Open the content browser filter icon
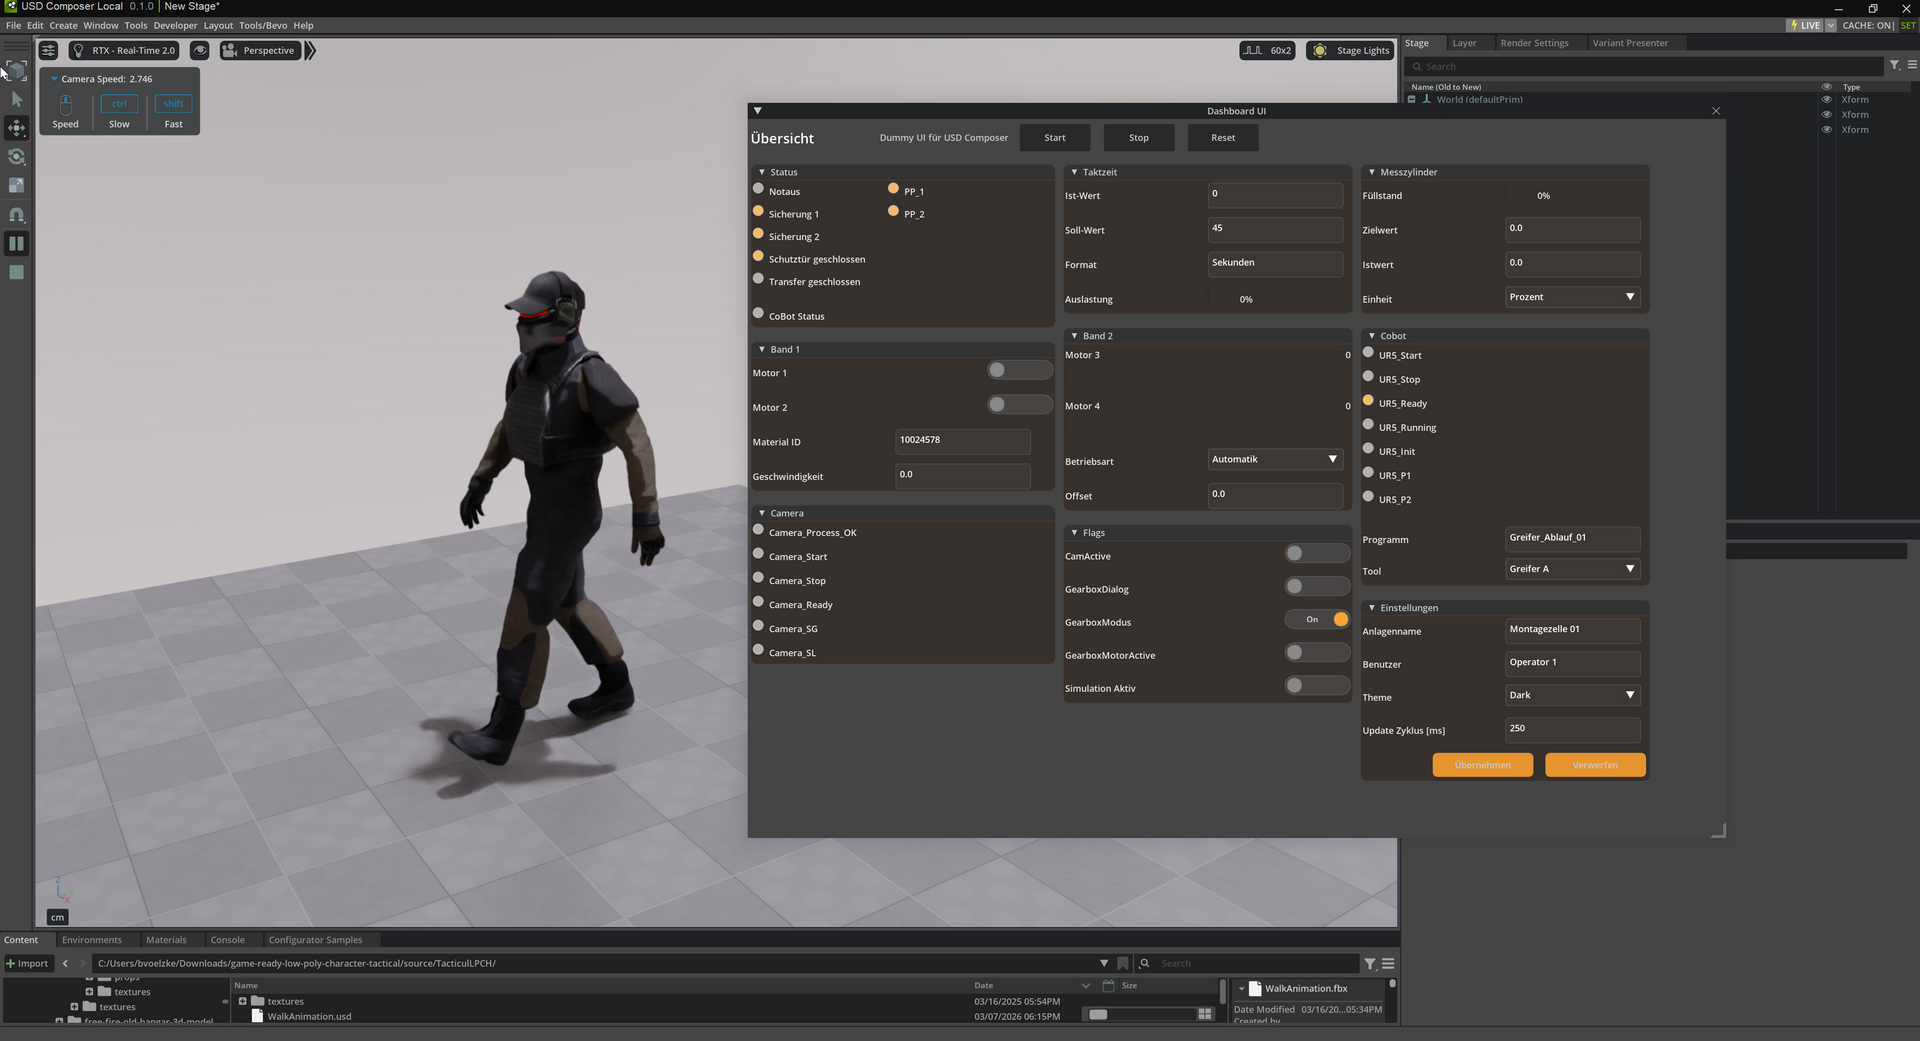The width and height of the screenshot is (1920, 1041). tap(1370, 964)
